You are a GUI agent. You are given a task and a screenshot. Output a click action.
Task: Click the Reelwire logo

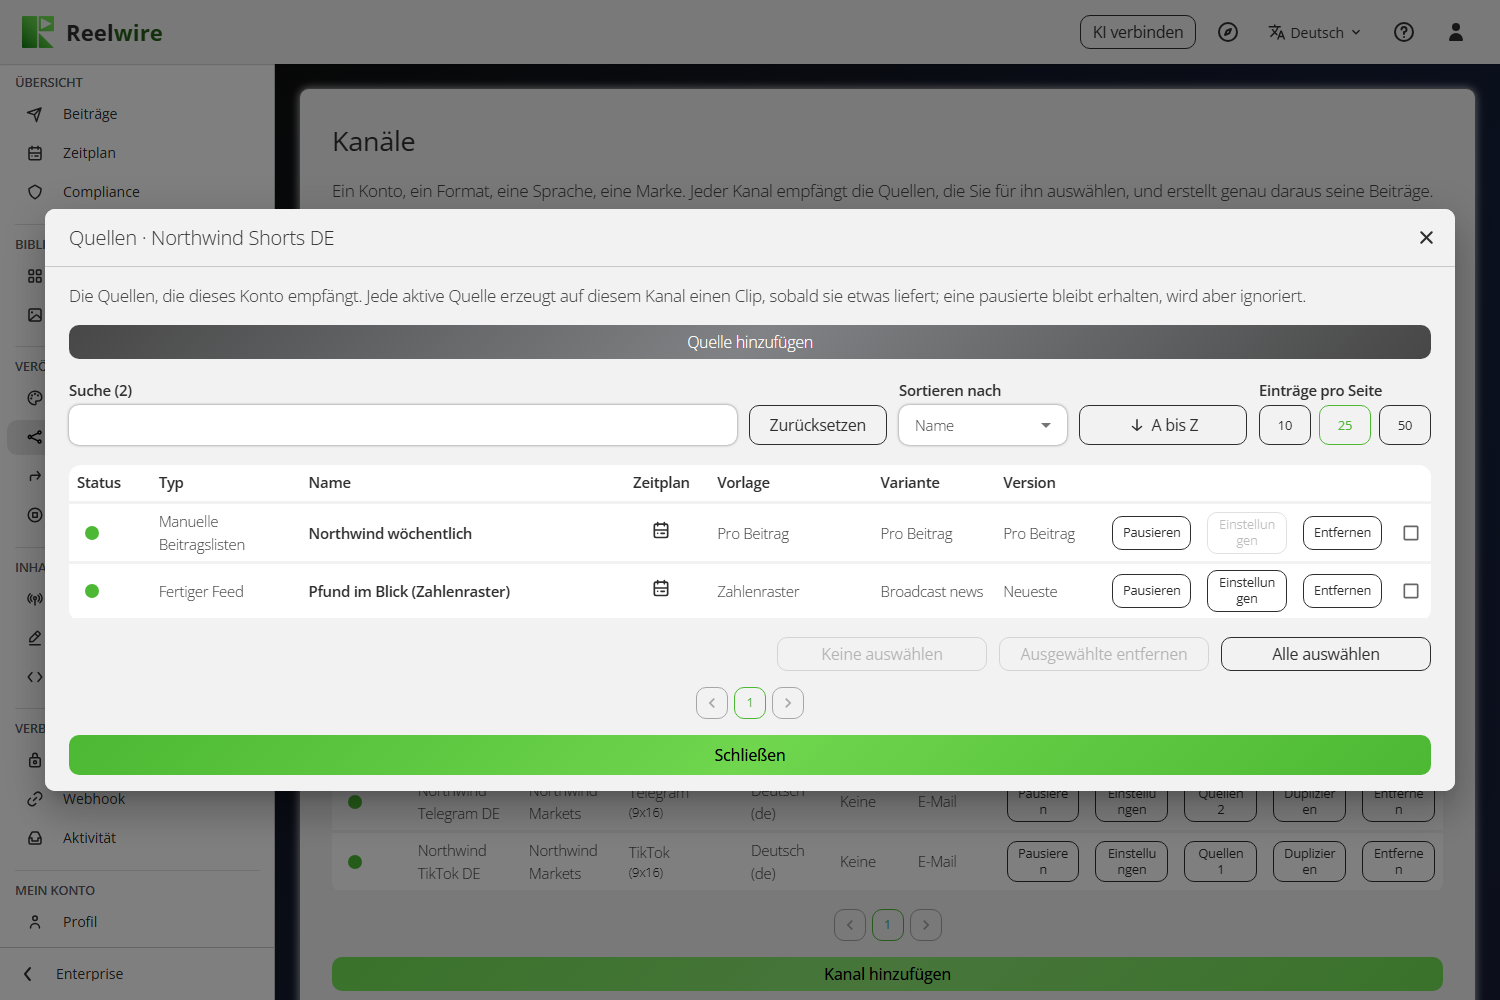(92, 32)
